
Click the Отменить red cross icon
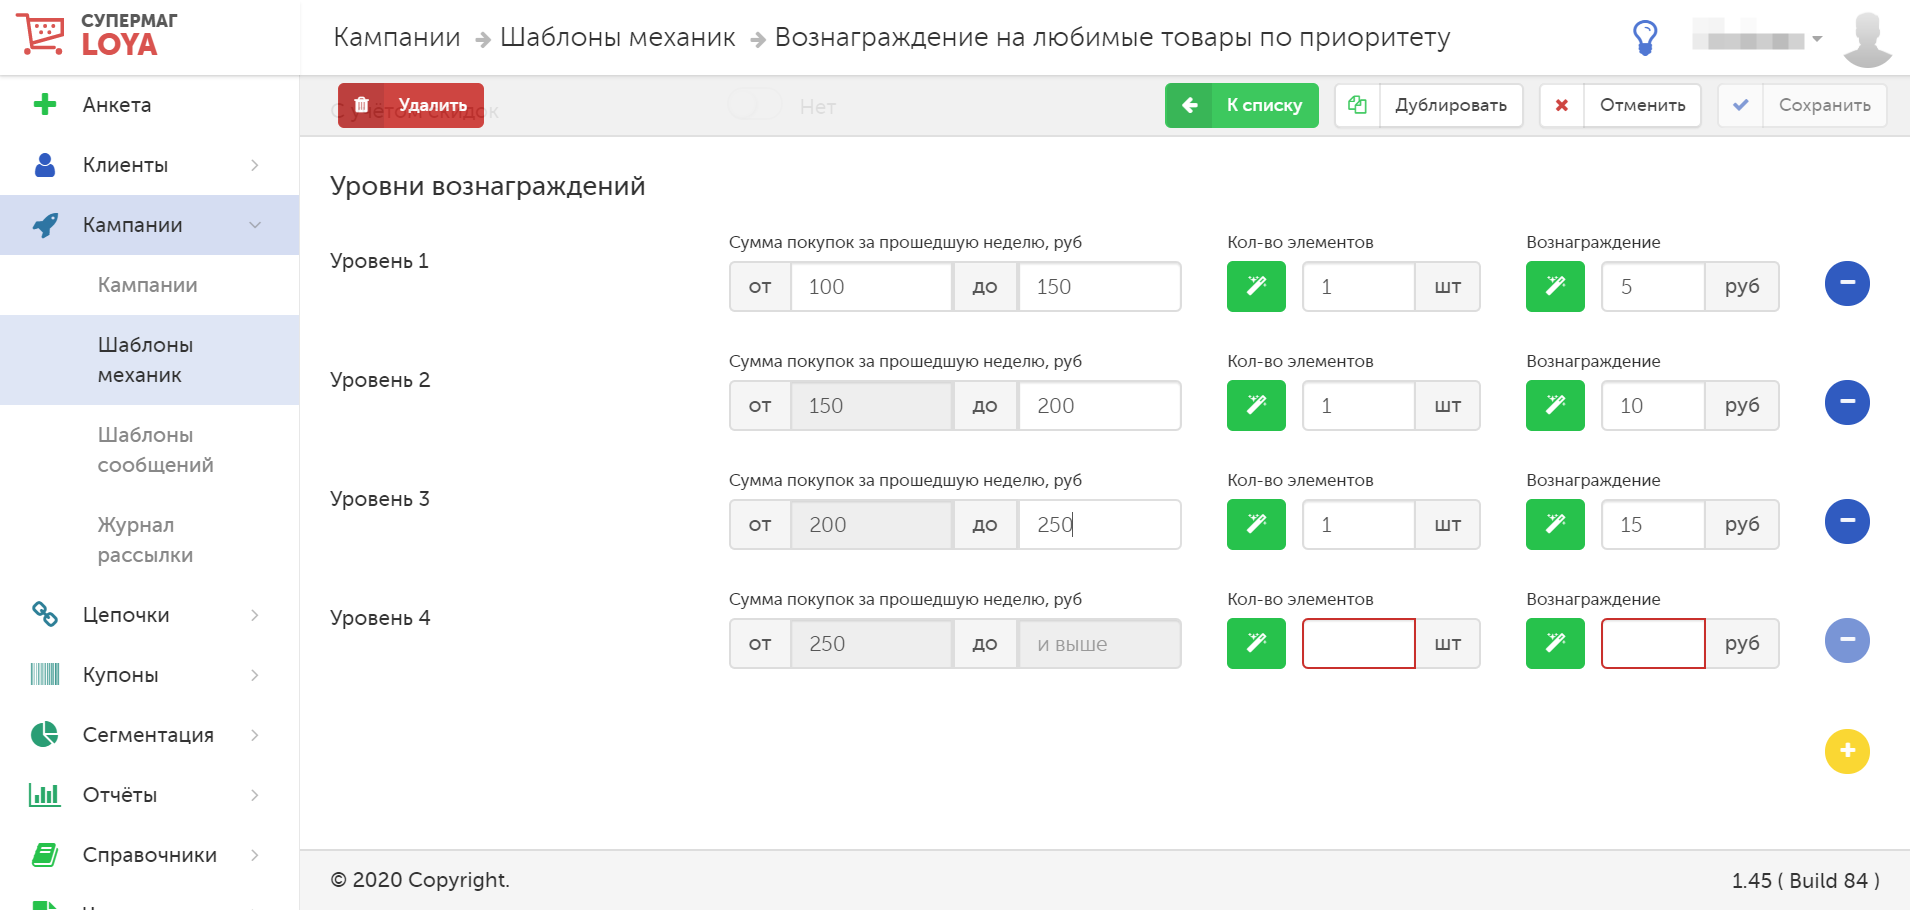click(1562, 105)
